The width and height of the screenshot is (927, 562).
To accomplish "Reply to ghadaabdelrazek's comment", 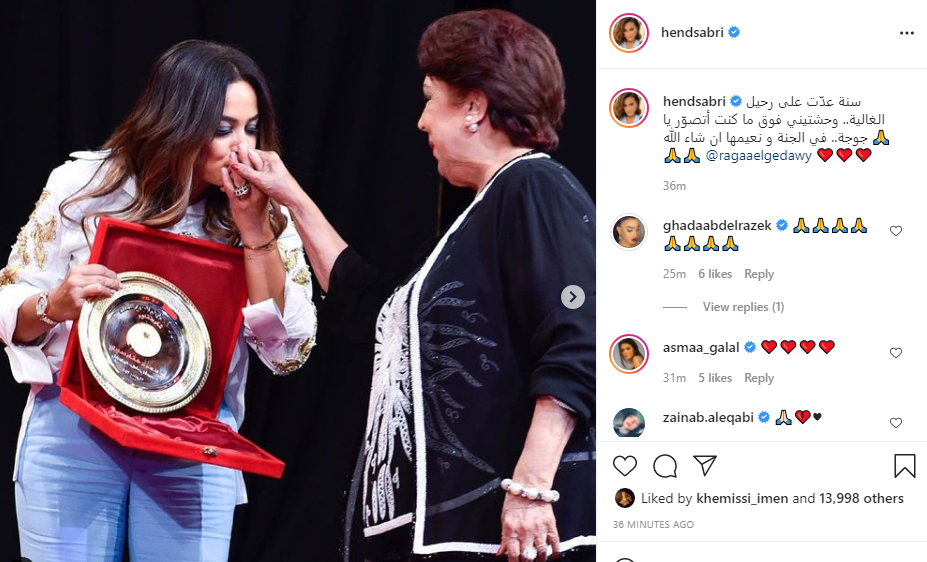I will point(759,274).
